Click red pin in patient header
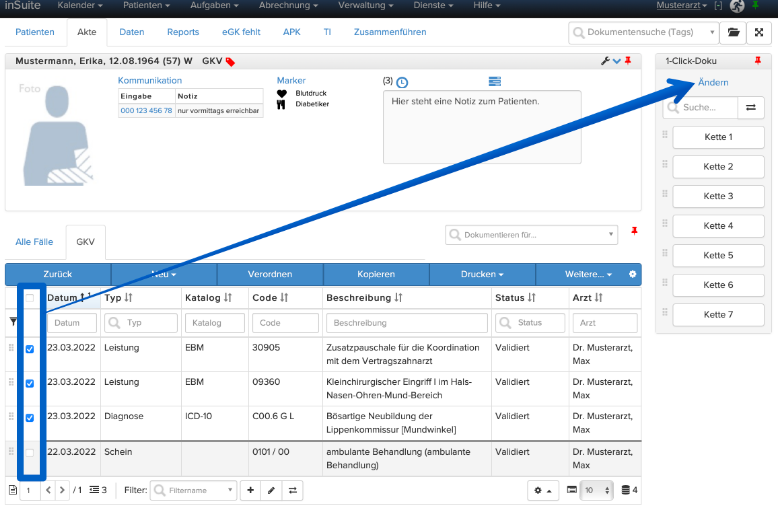Screen dimensions: 778x506 [628, 61]
